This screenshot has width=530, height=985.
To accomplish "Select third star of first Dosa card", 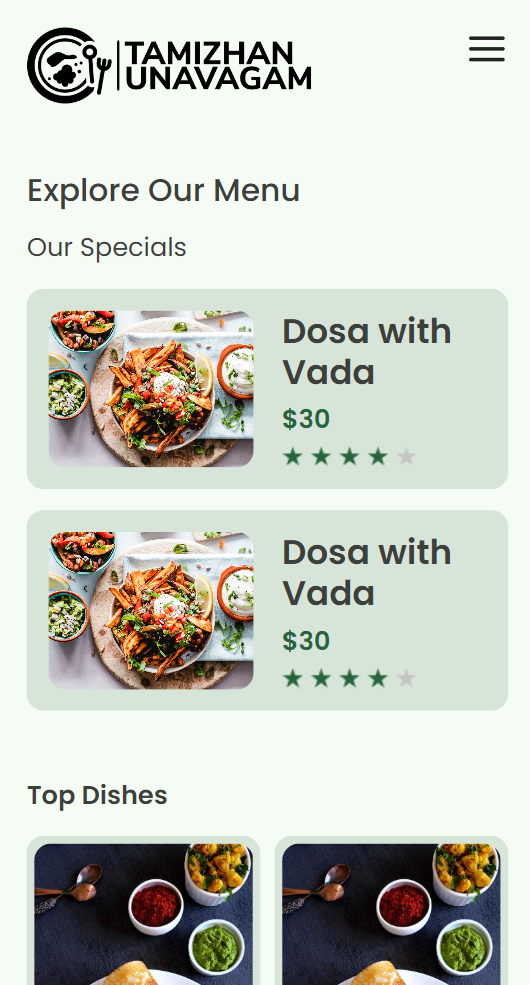I will tap(349, 457).
